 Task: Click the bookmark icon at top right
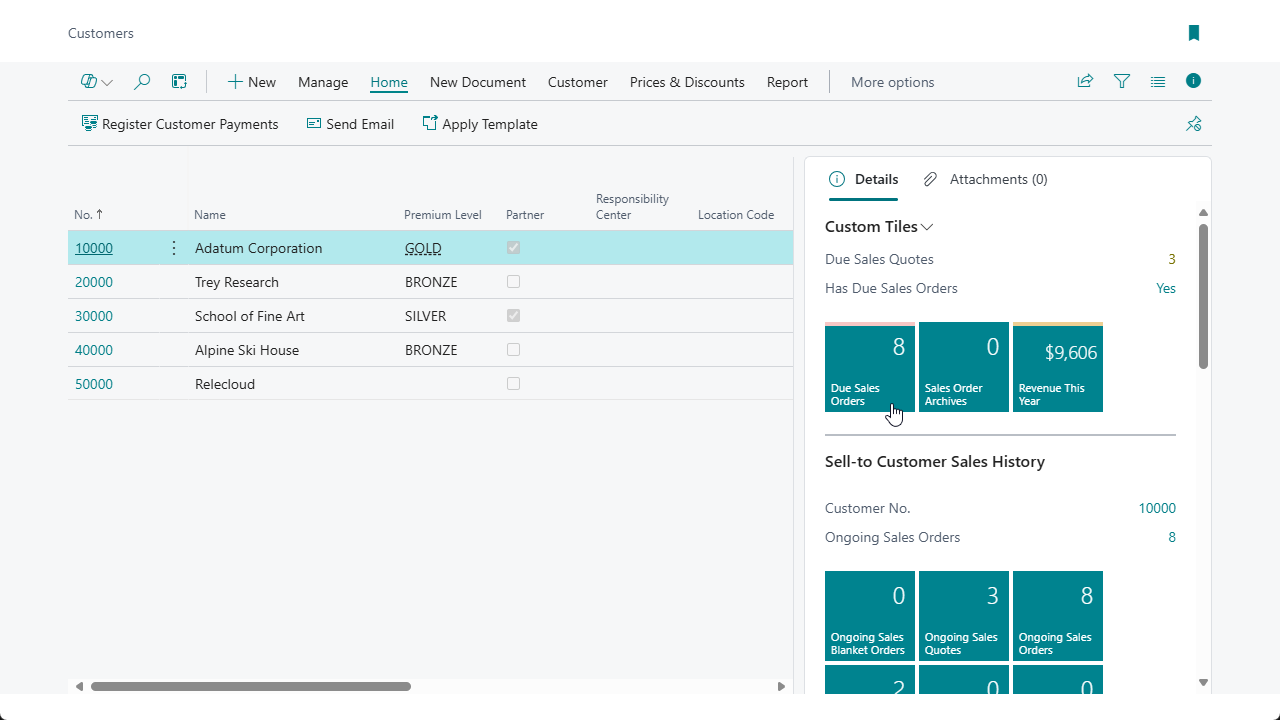point(1193,33)
